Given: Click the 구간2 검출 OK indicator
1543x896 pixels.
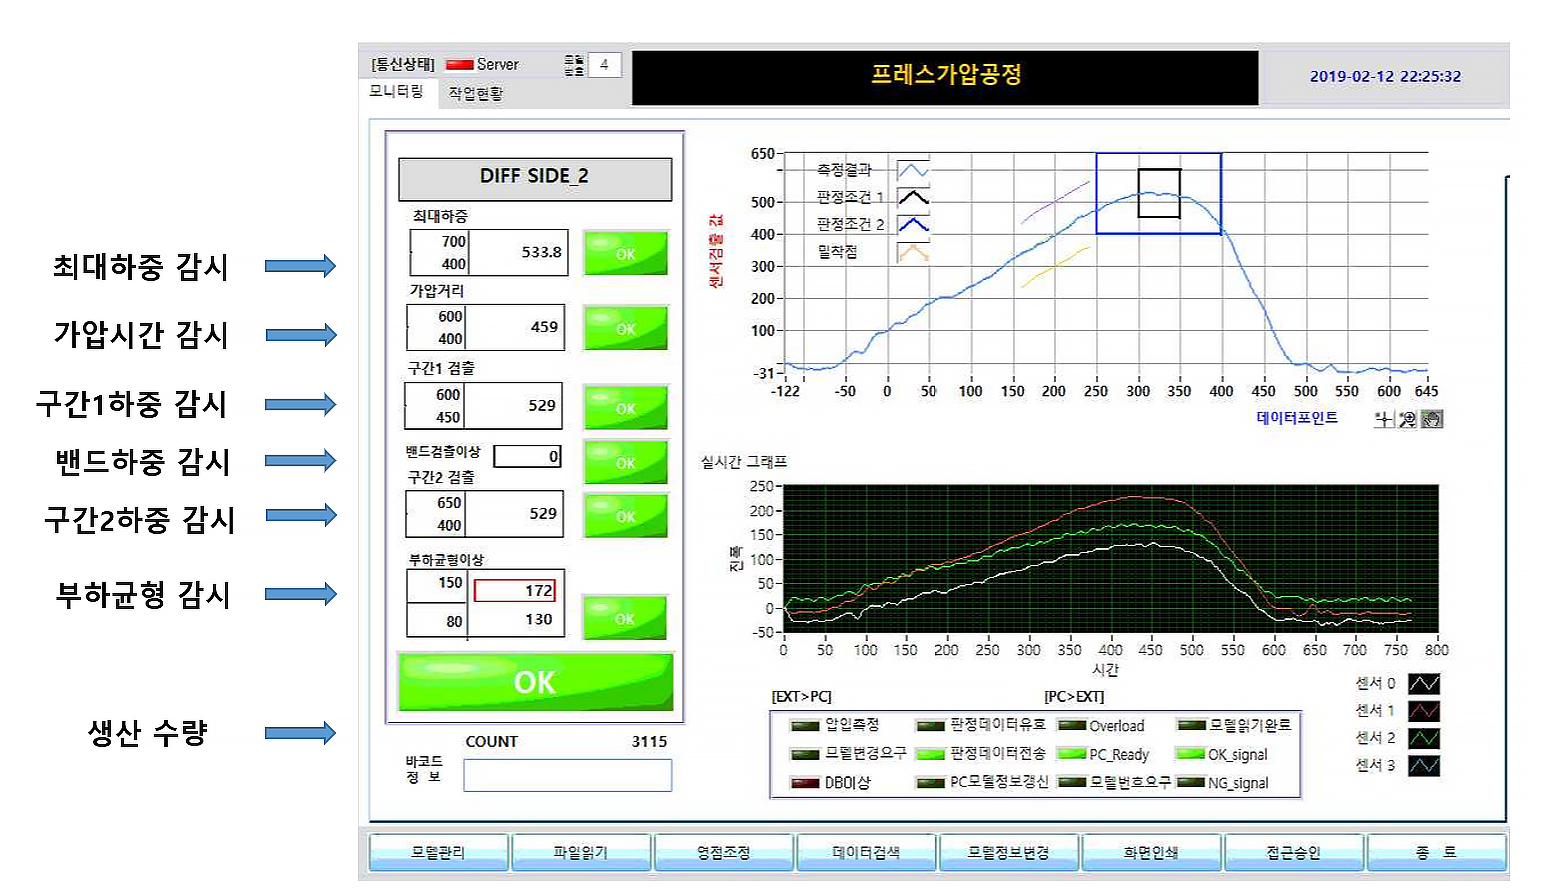Looking at the screenshot, I should click(626, 516).
